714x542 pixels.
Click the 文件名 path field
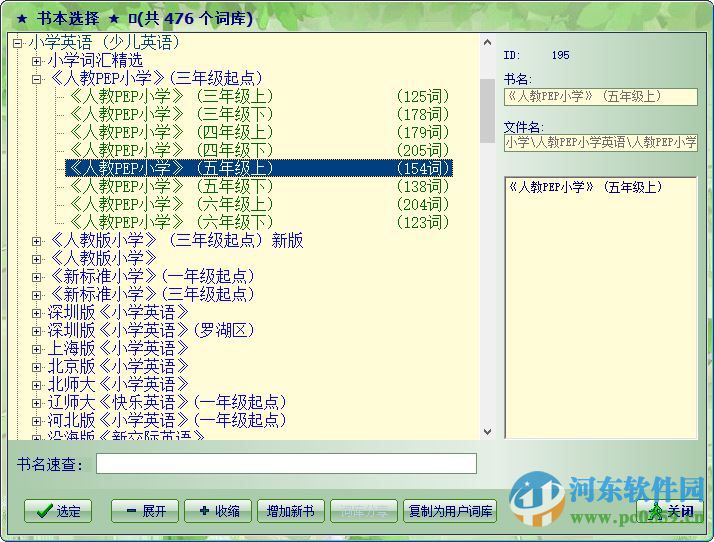601,143
